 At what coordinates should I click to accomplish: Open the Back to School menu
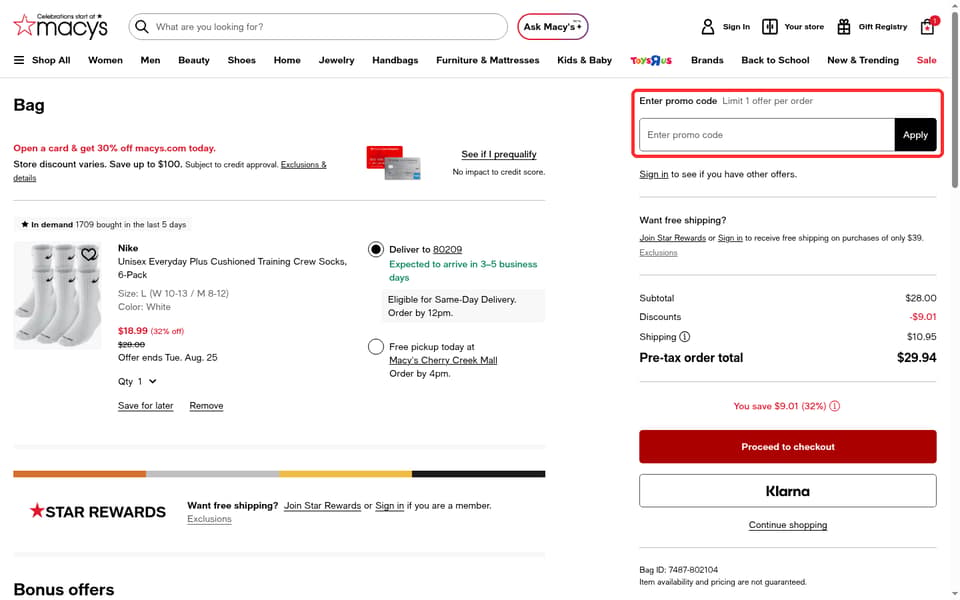775,60
